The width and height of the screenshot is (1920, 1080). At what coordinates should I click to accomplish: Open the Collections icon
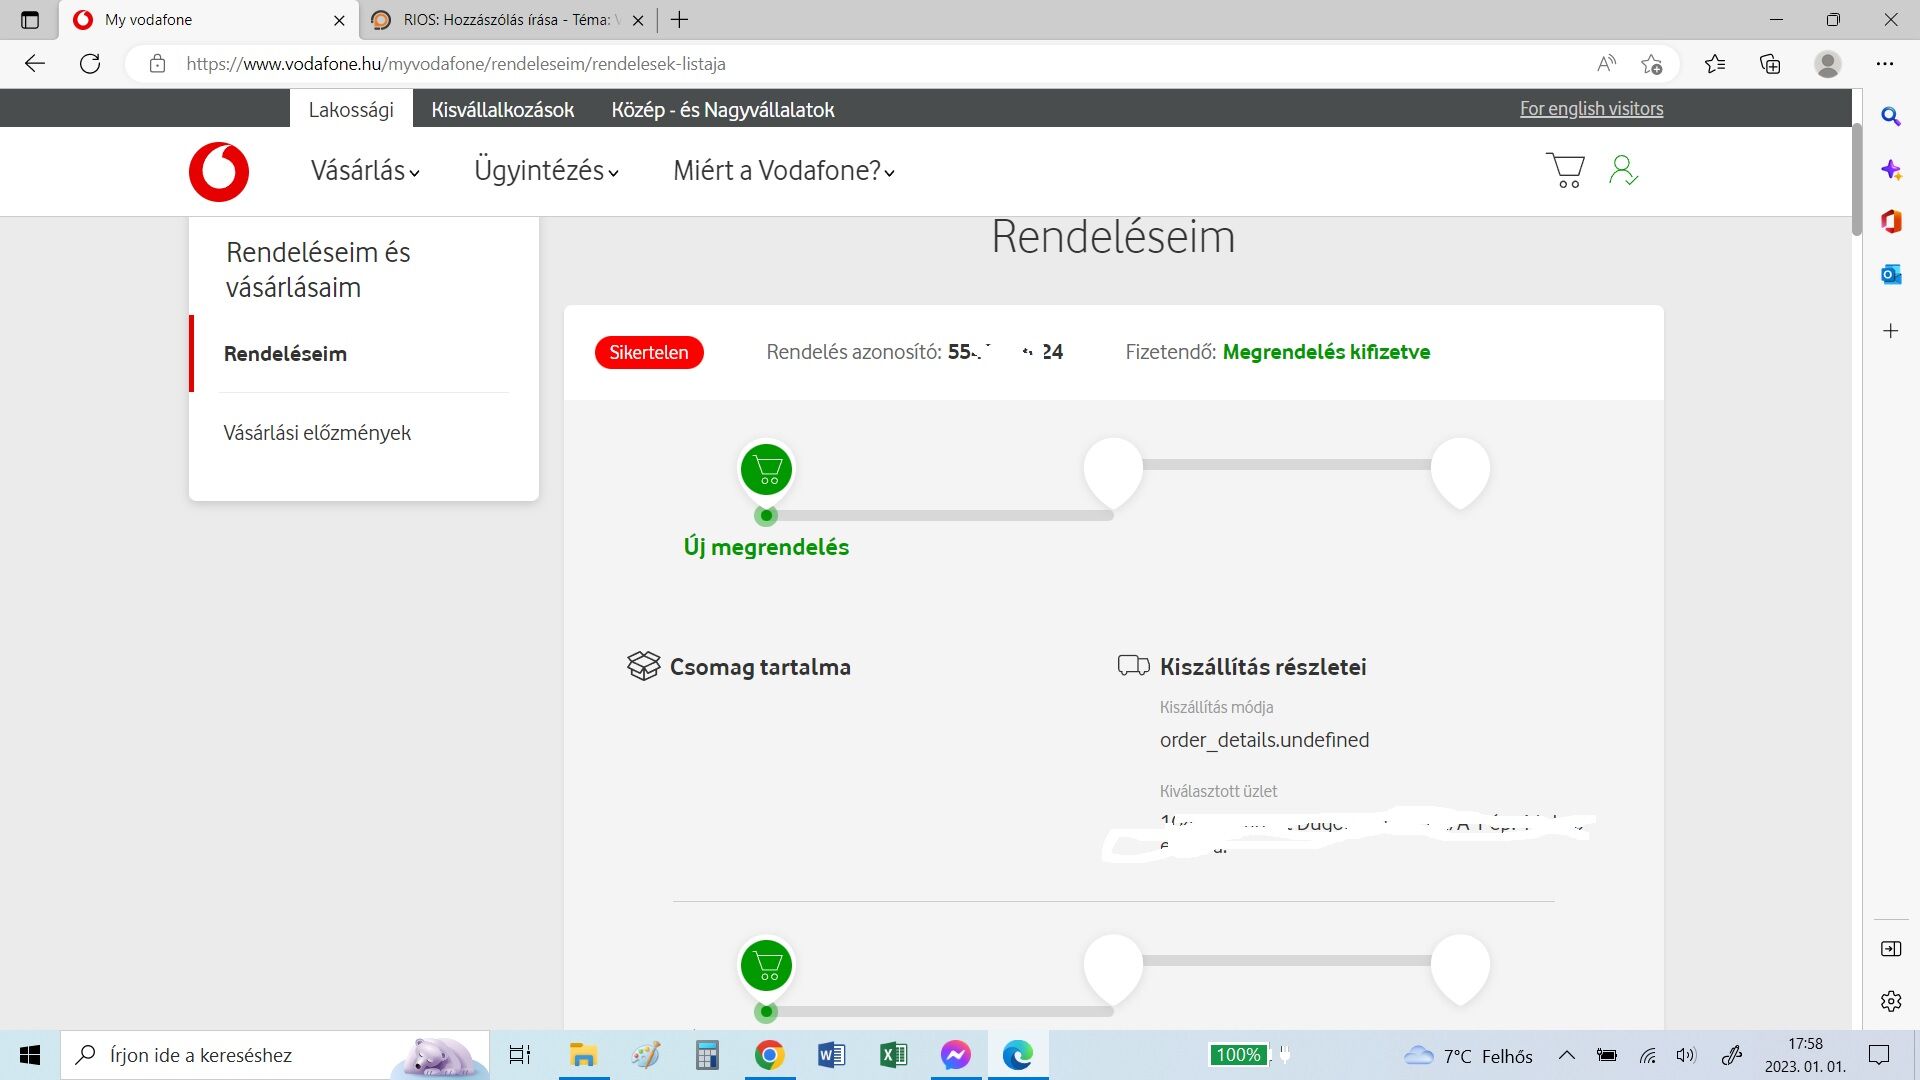point(1770,64)
